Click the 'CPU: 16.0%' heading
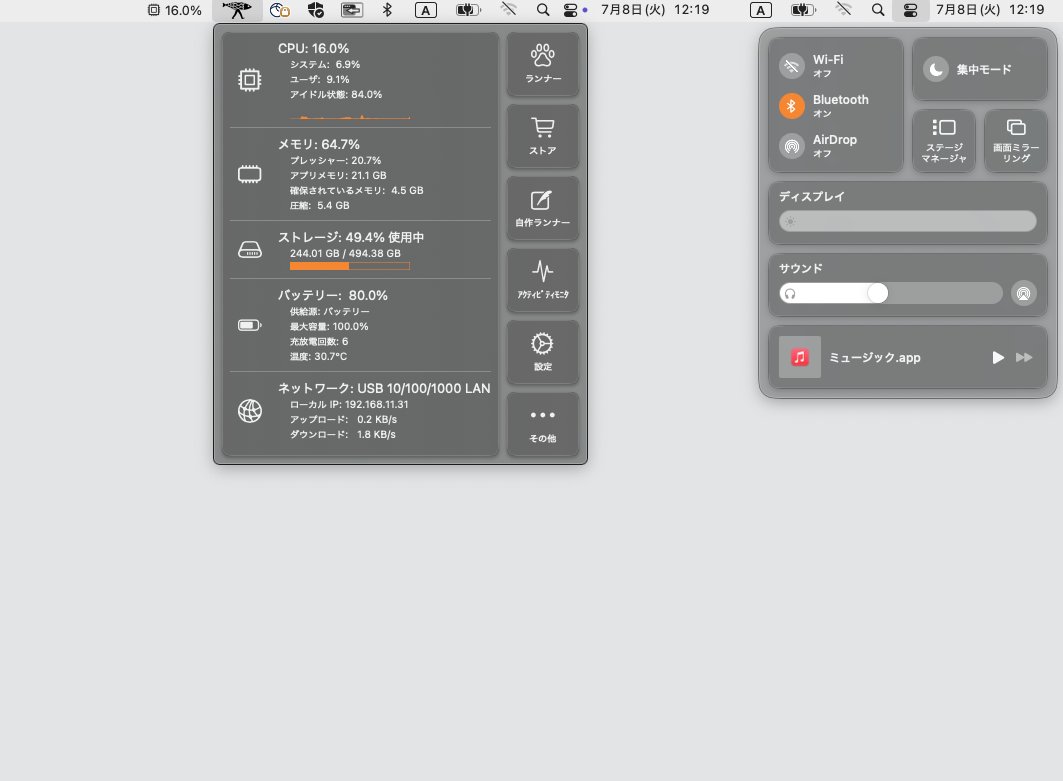The width and height of the screenshot is (1063, 781). pyautogui.click(x=313, y=48)
